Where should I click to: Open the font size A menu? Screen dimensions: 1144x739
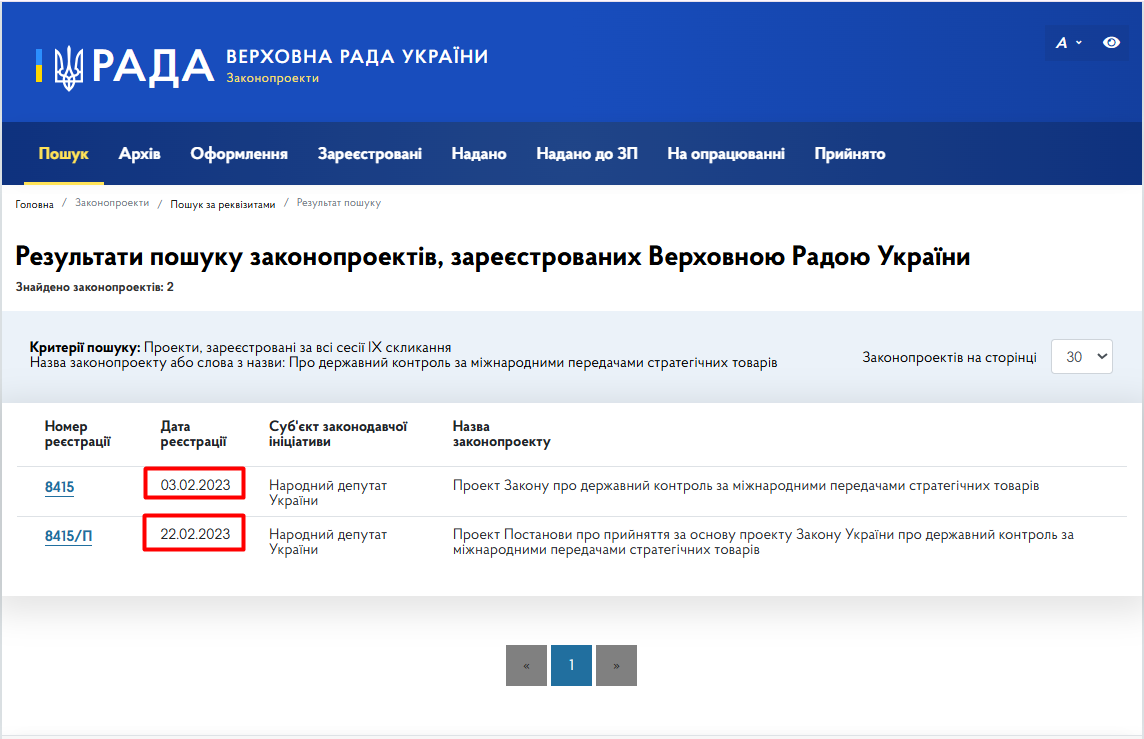(1068, 43)
